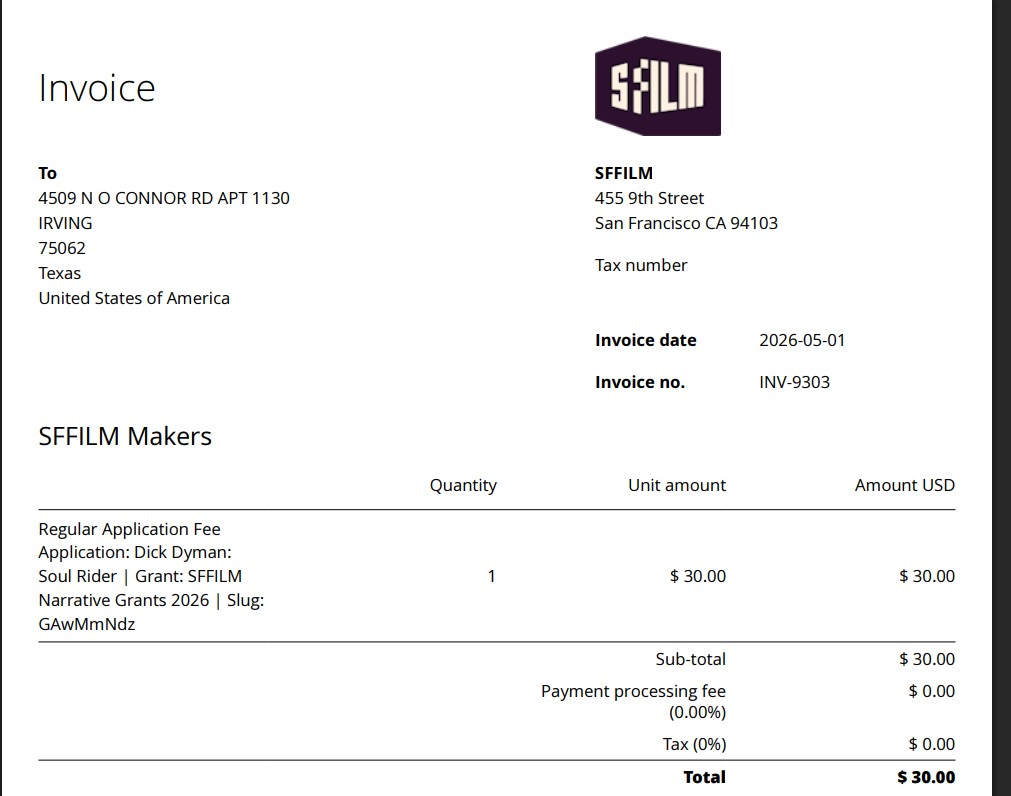
Task: Click the invoice number INV-9303
Action: pyautogui.click(x=794, y=382)
